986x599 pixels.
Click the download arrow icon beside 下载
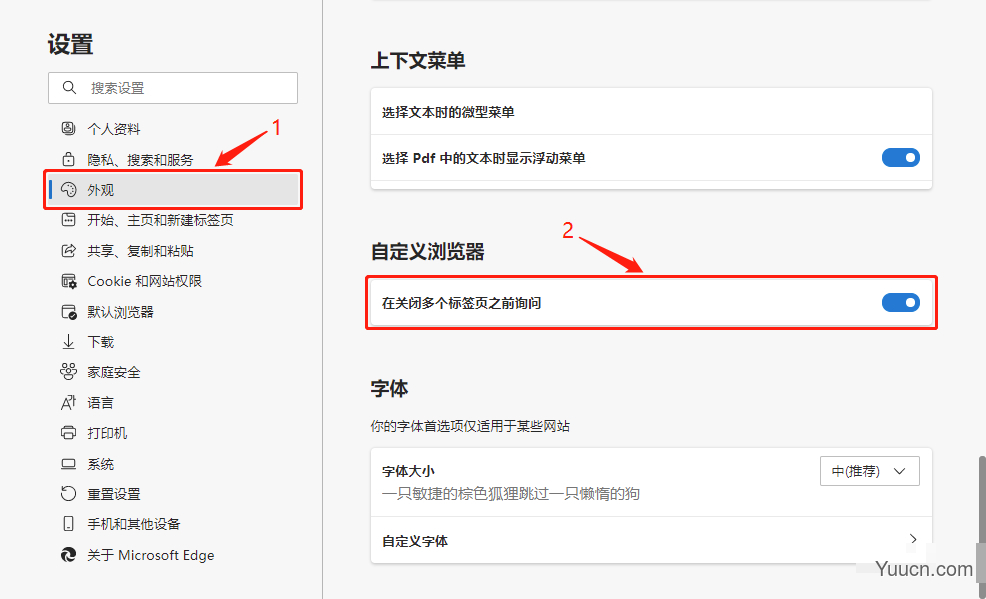click(68, 342)
